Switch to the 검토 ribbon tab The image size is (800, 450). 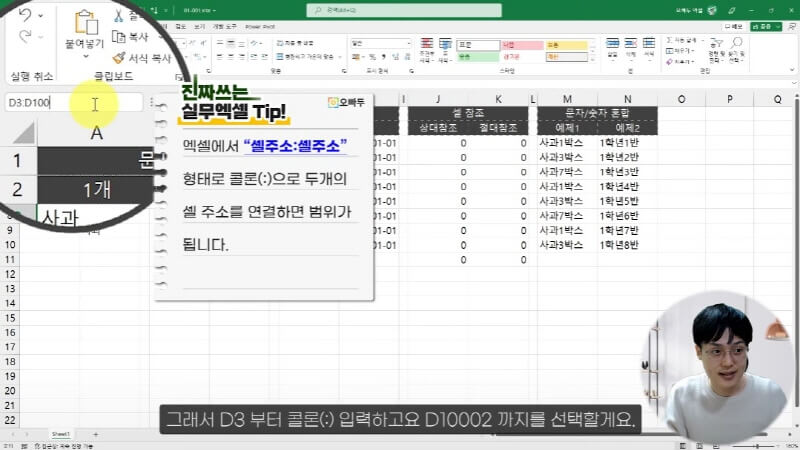(x=181, y=27)
